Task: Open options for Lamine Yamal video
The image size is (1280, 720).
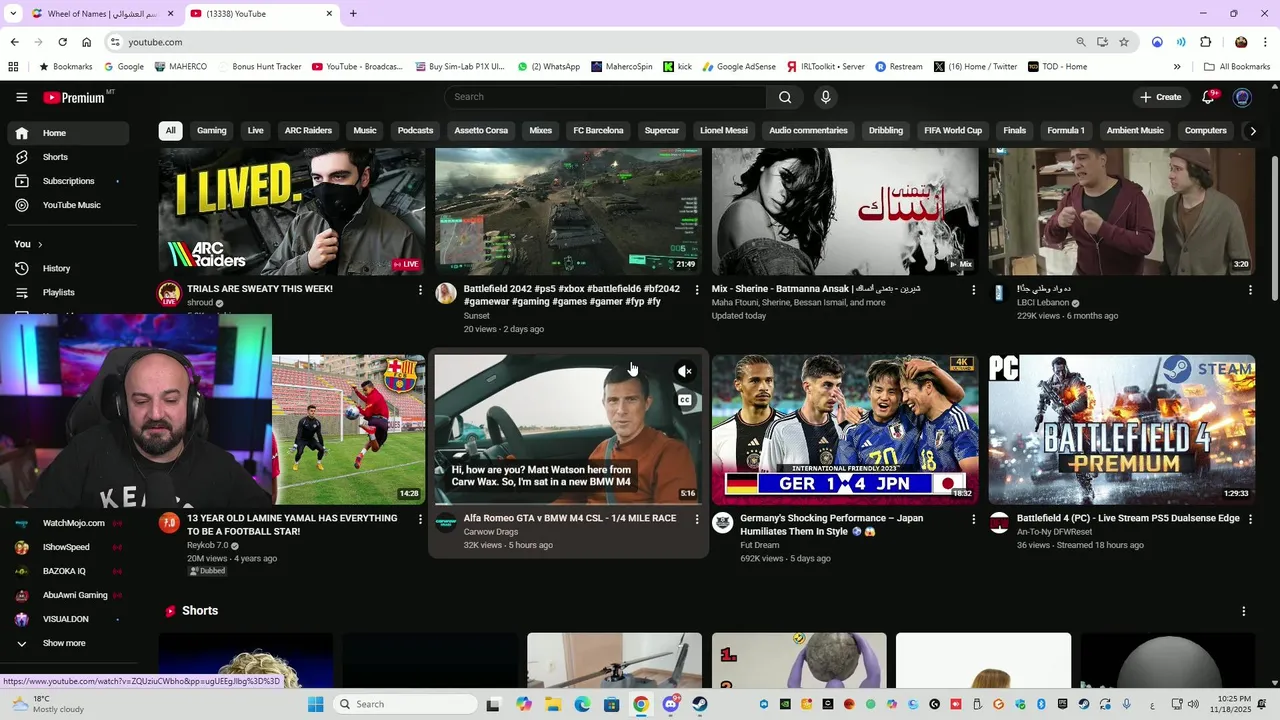Action: [x=420, y=520]
